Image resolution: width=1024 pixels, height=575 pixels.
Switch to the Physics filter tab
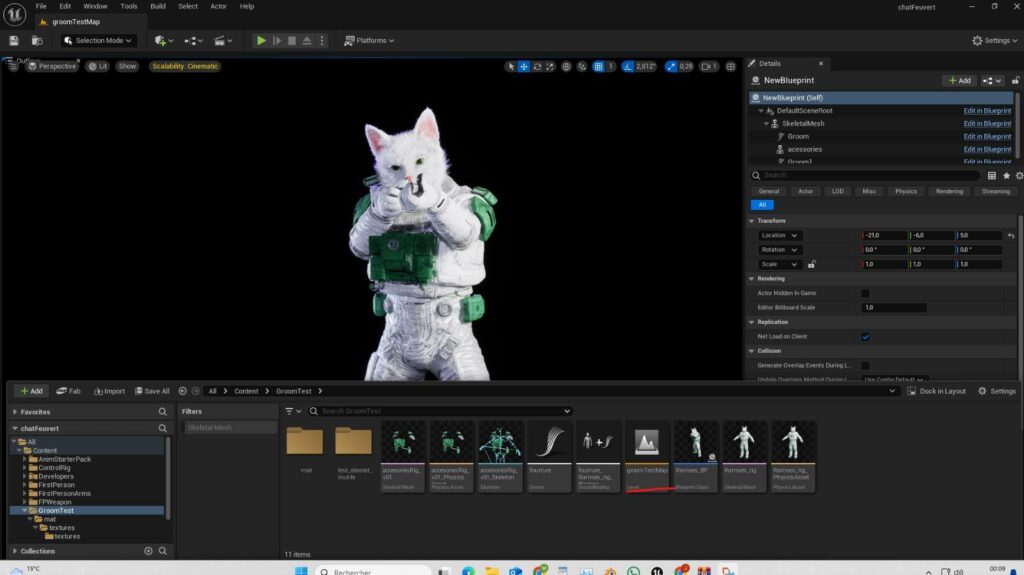pos(905,191)
